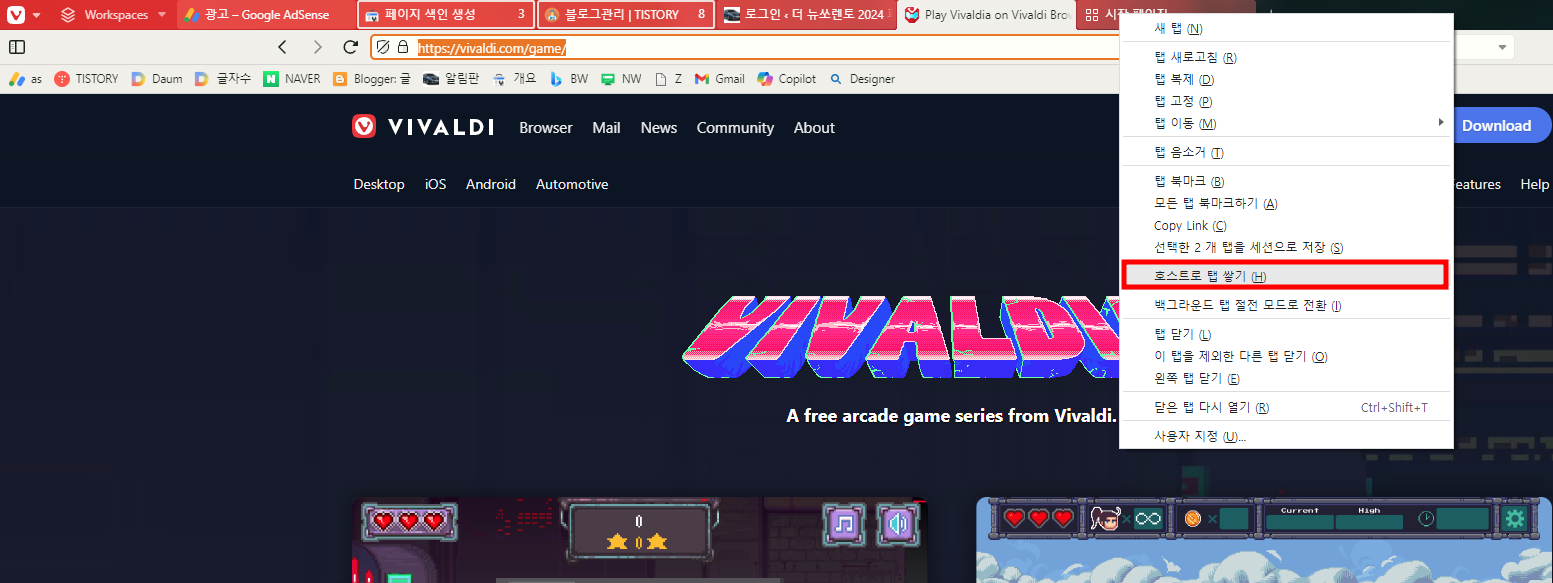
Task: Go back with the back arrow
Action: [x=283, y=47]
